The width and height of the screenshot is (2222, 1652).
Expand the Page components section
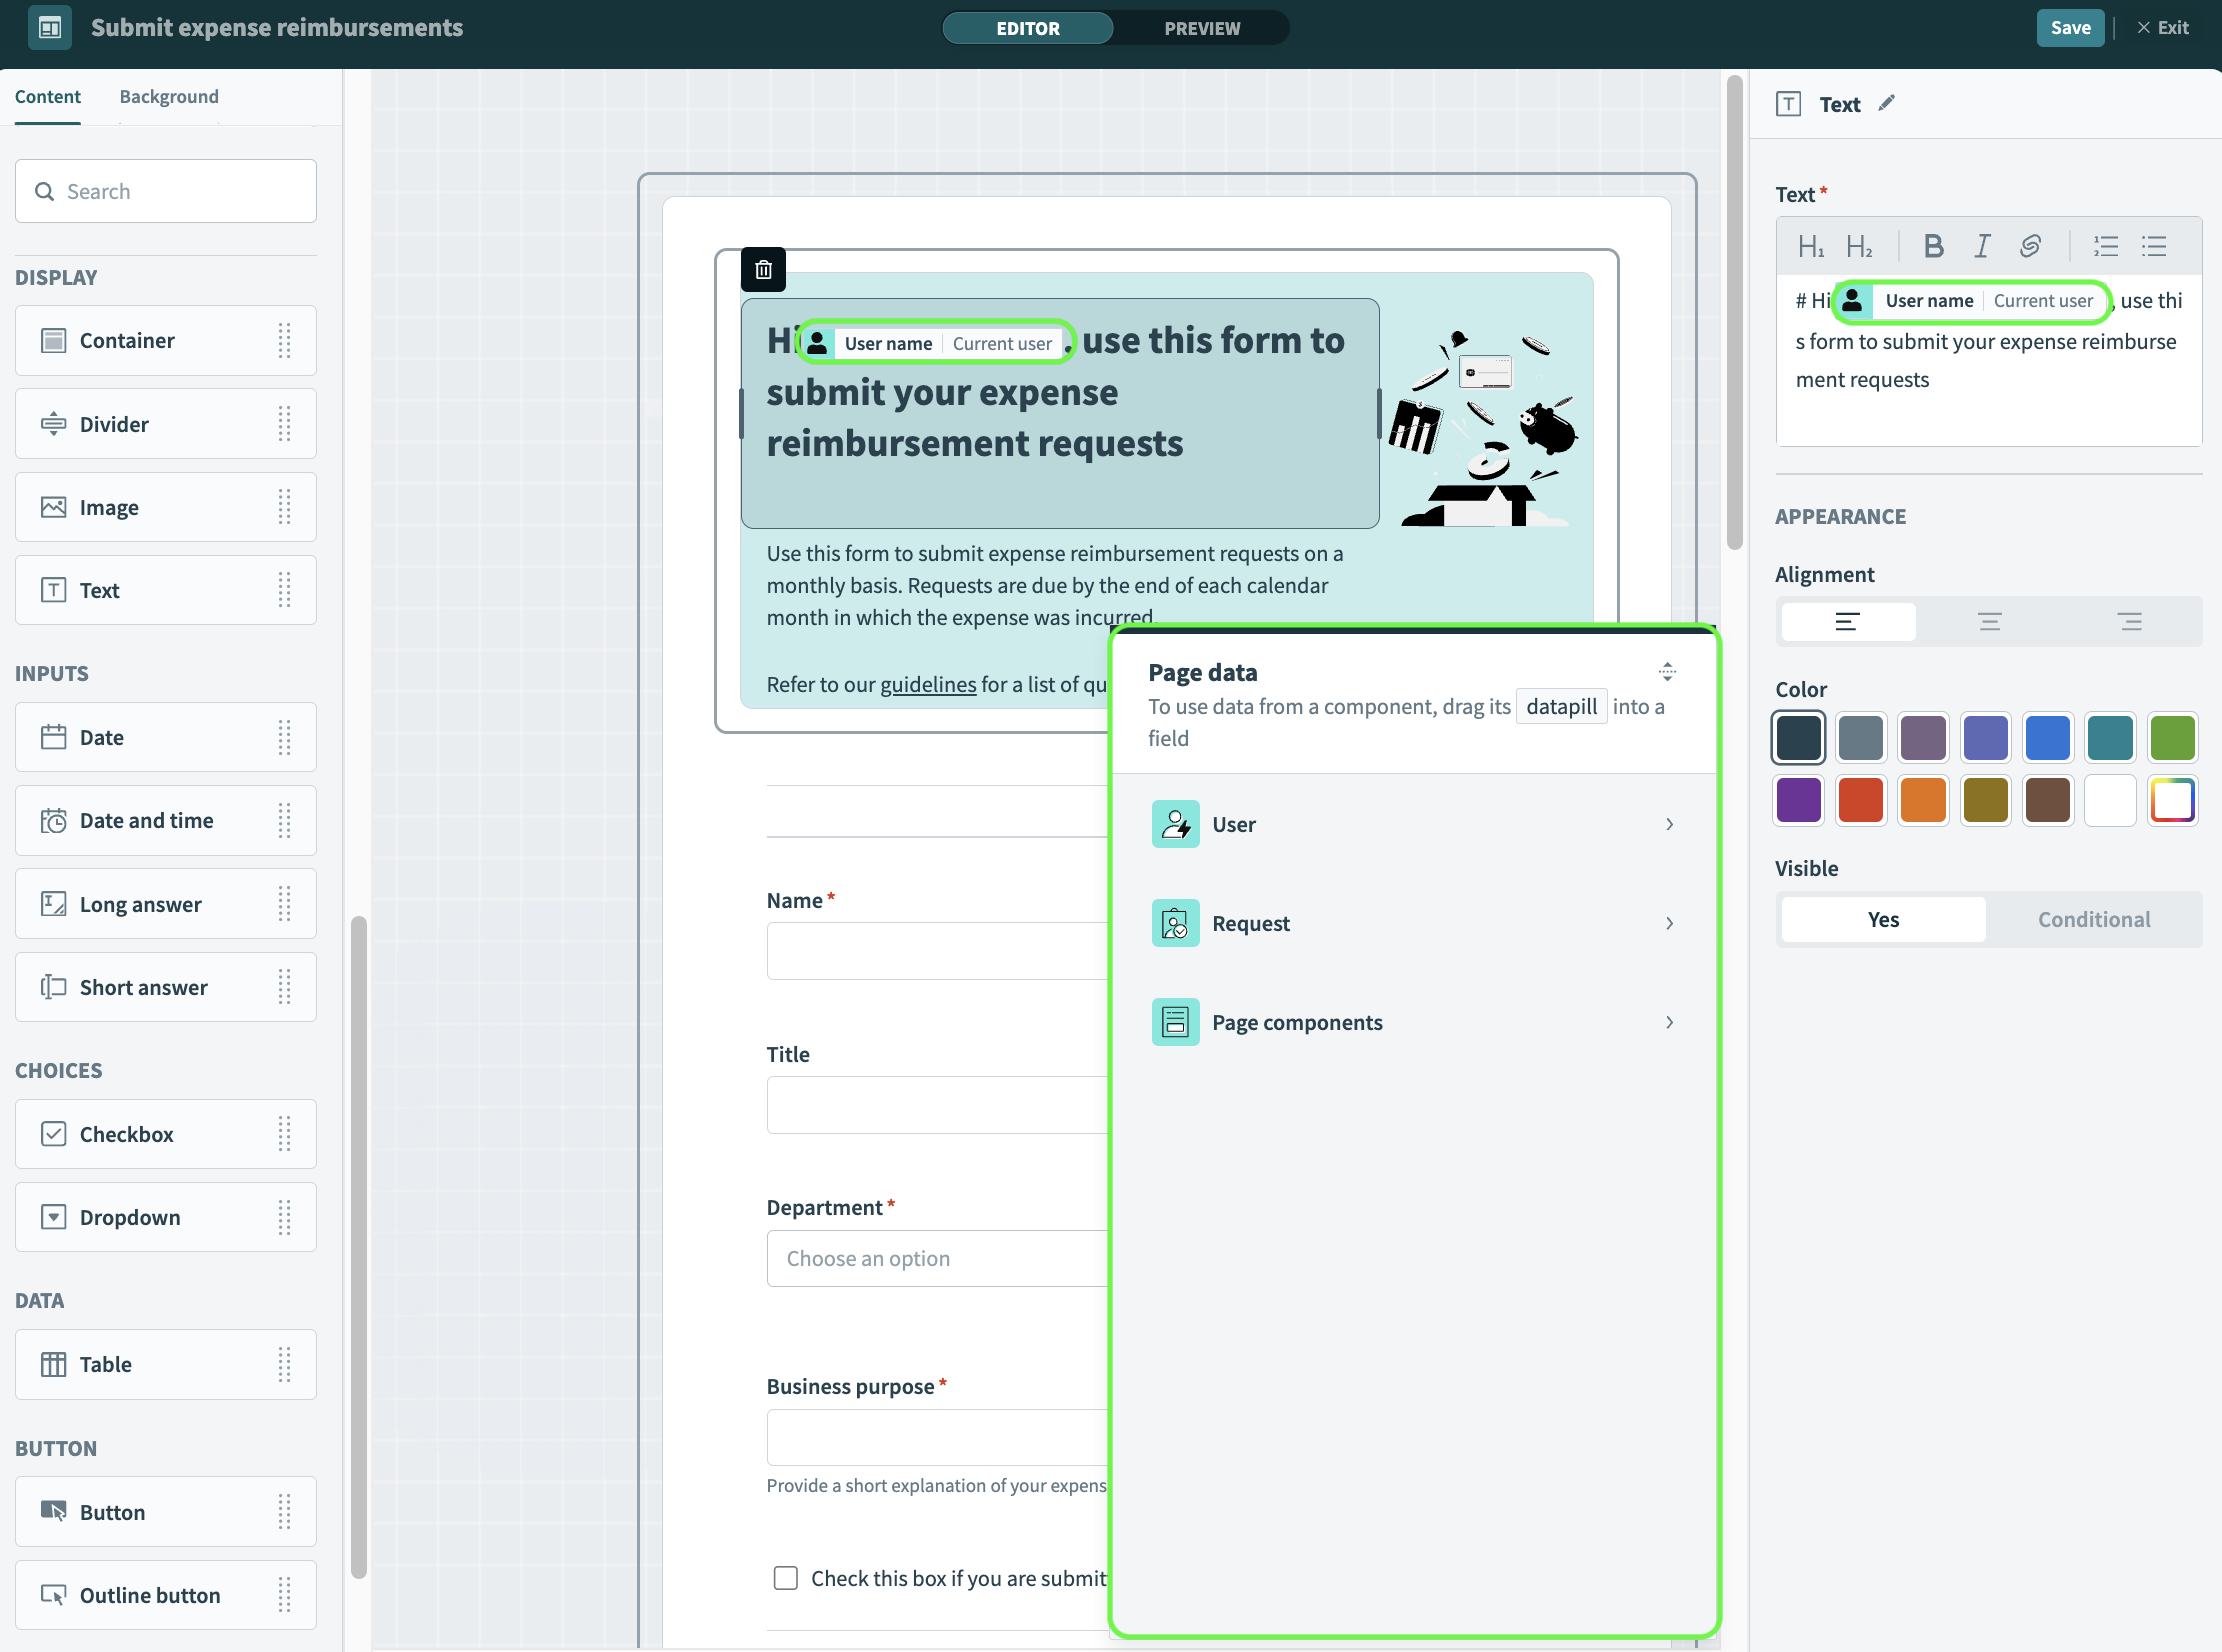coord(1414,1020)
